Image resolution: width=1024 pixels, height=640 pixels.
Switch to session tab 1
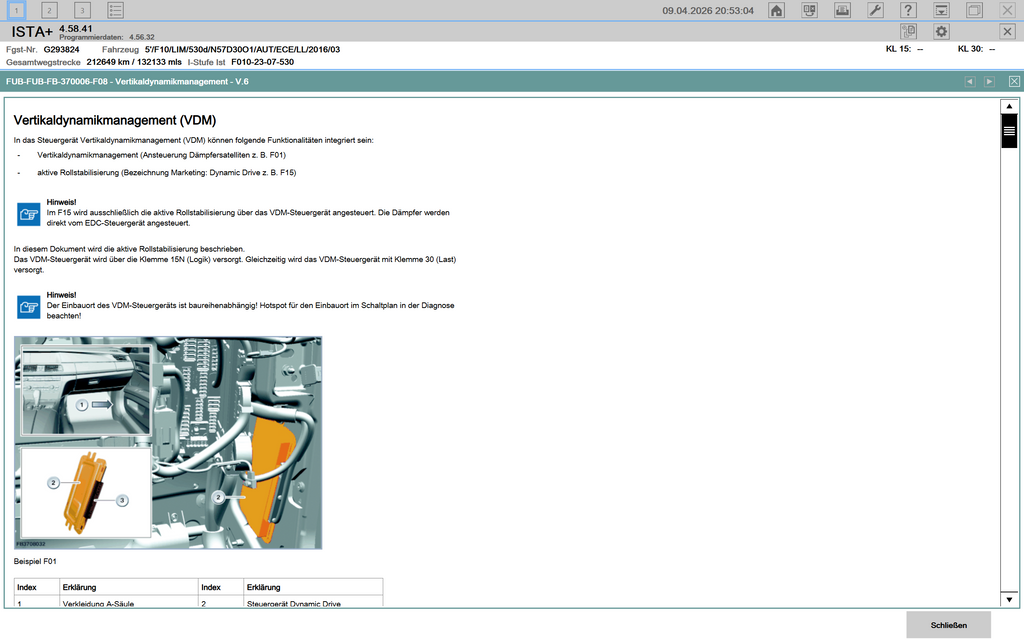17,10
